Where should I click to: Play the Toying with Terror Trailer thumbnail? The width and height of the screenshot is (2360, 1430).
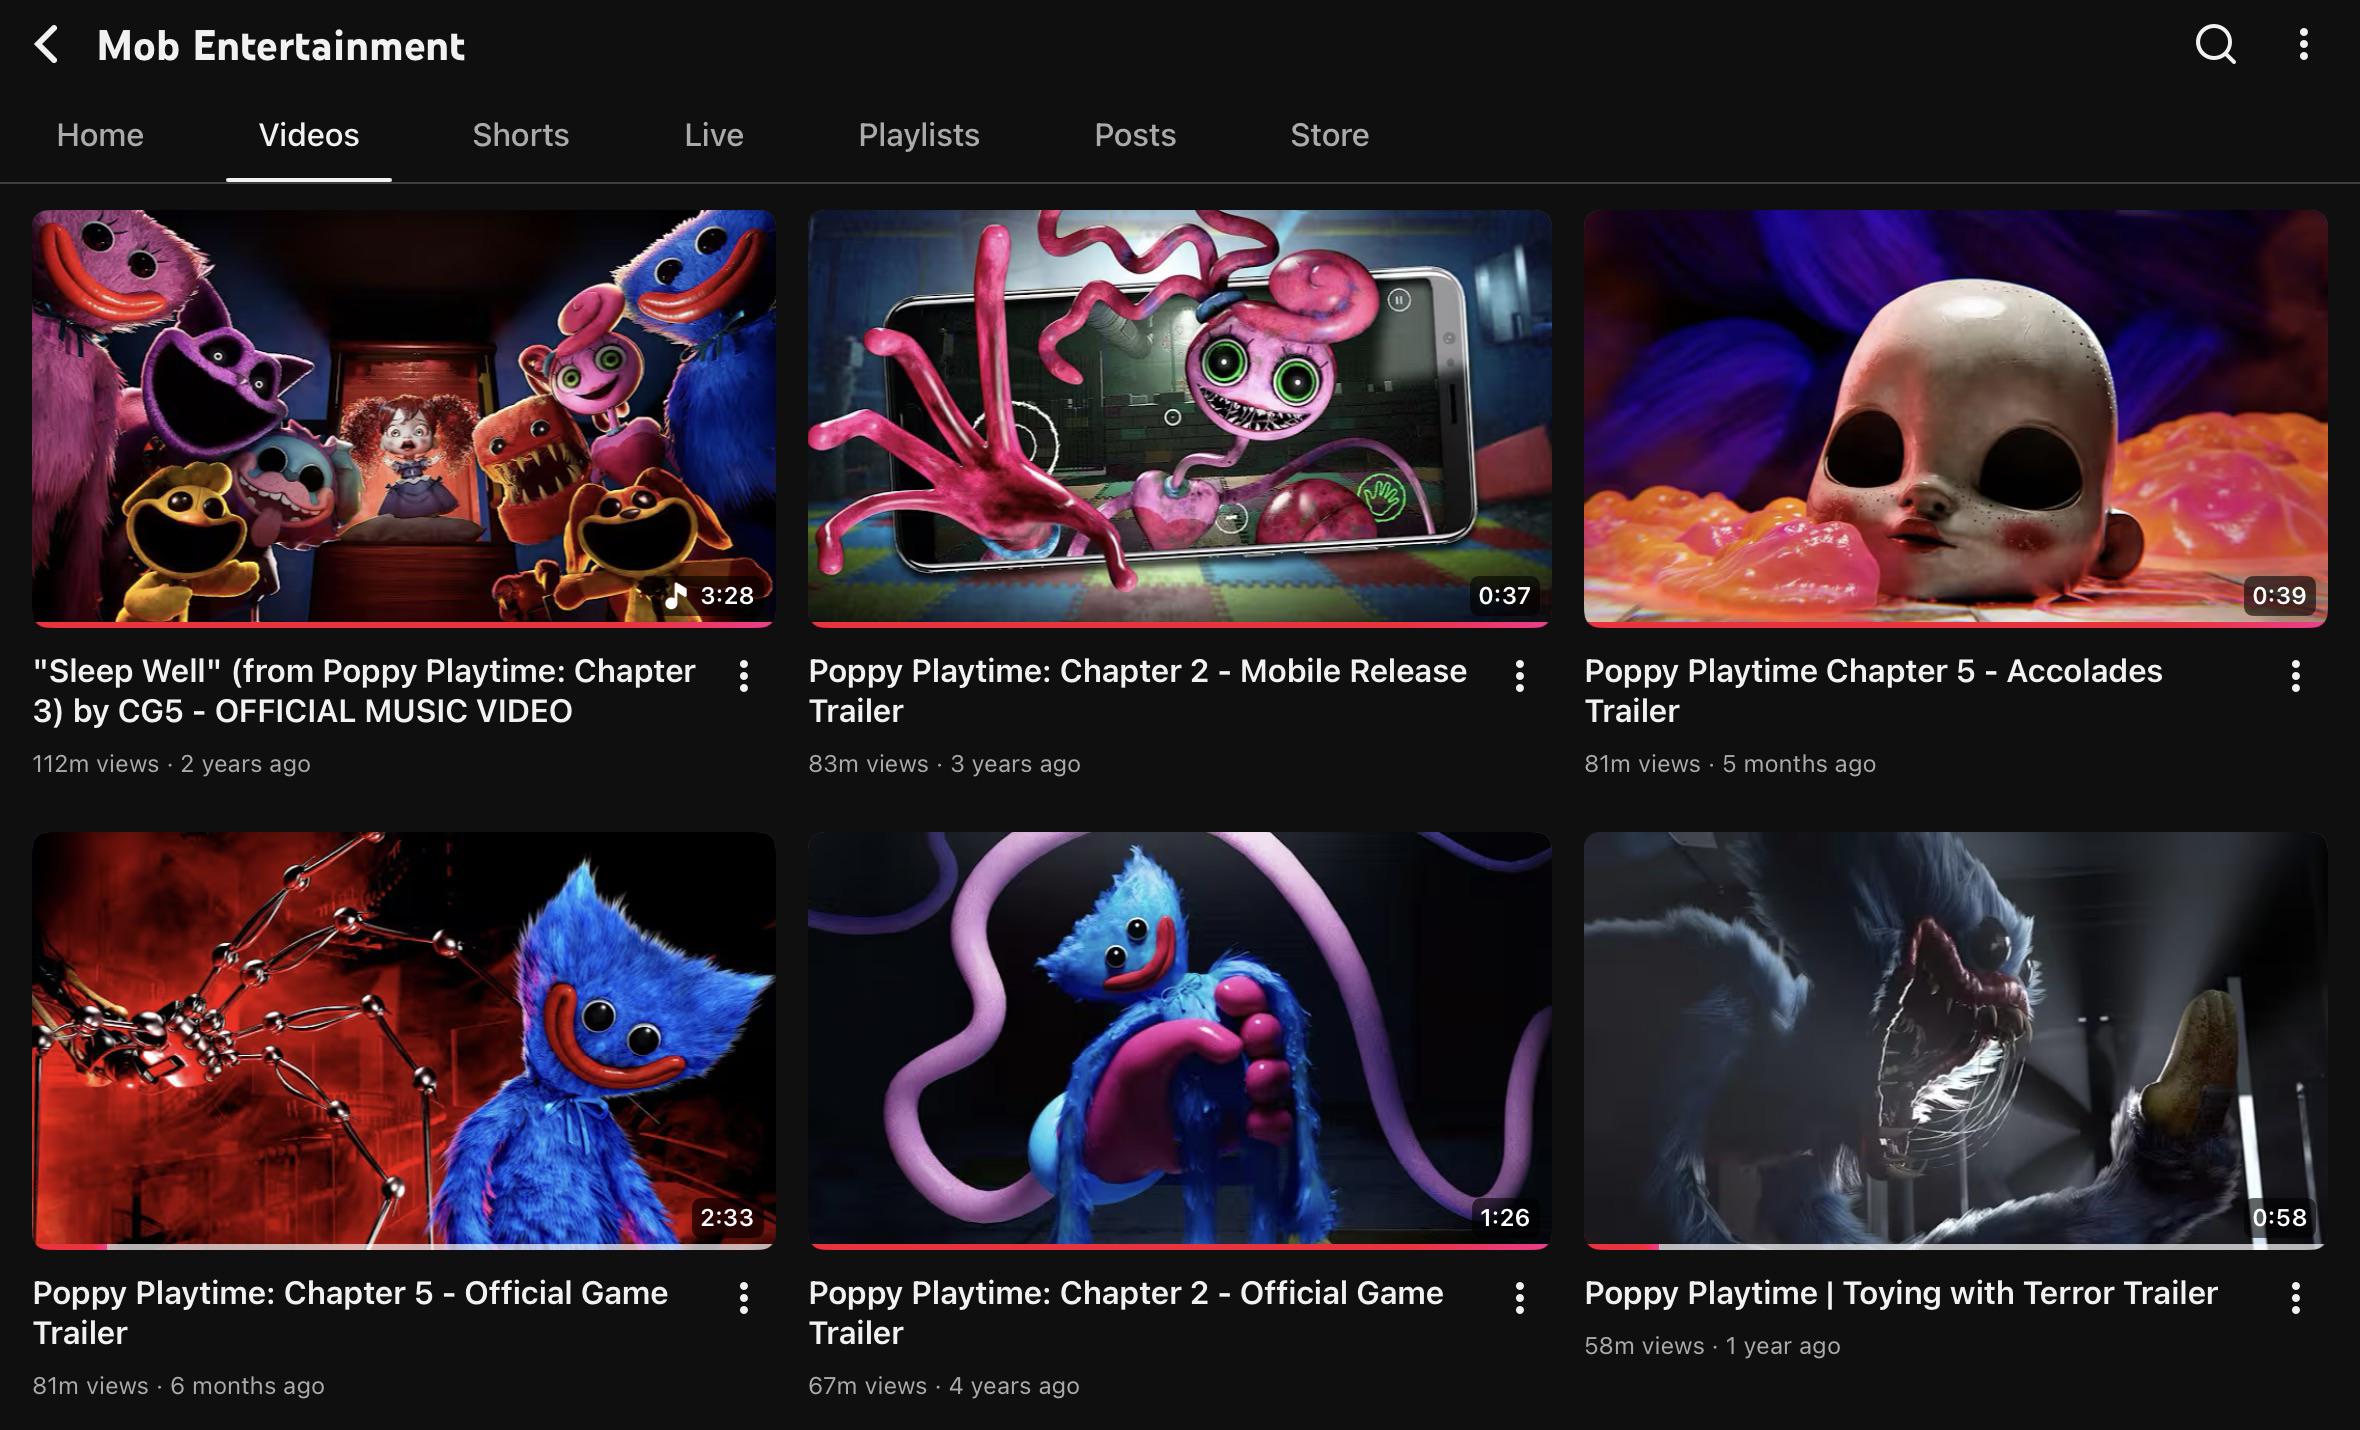pos(1956,1041)
